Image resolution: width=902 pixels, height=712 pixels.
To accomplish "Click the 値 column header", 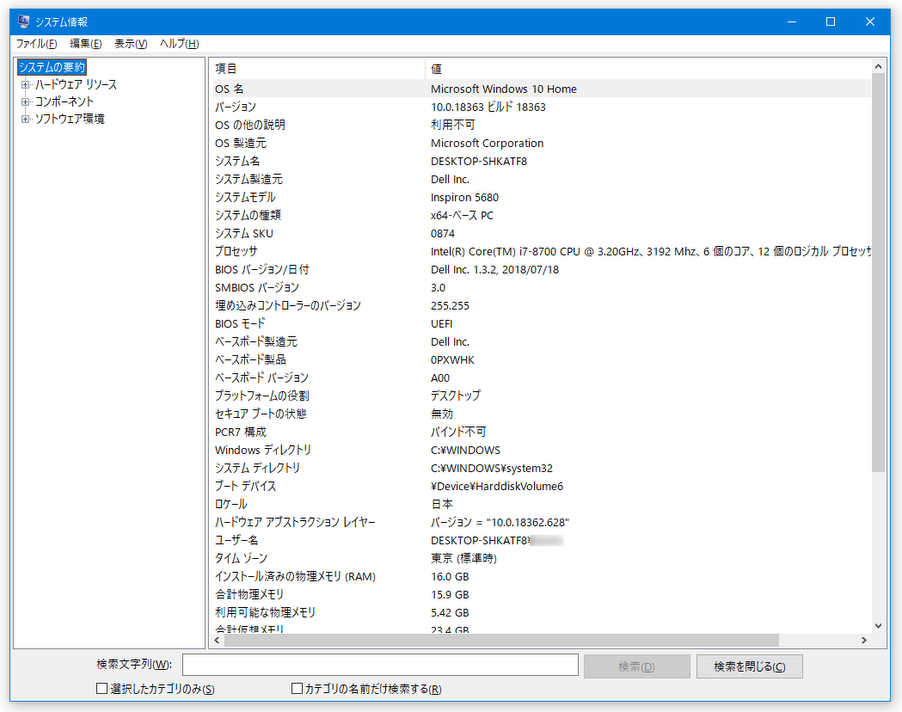I will (x=648, y=69).
